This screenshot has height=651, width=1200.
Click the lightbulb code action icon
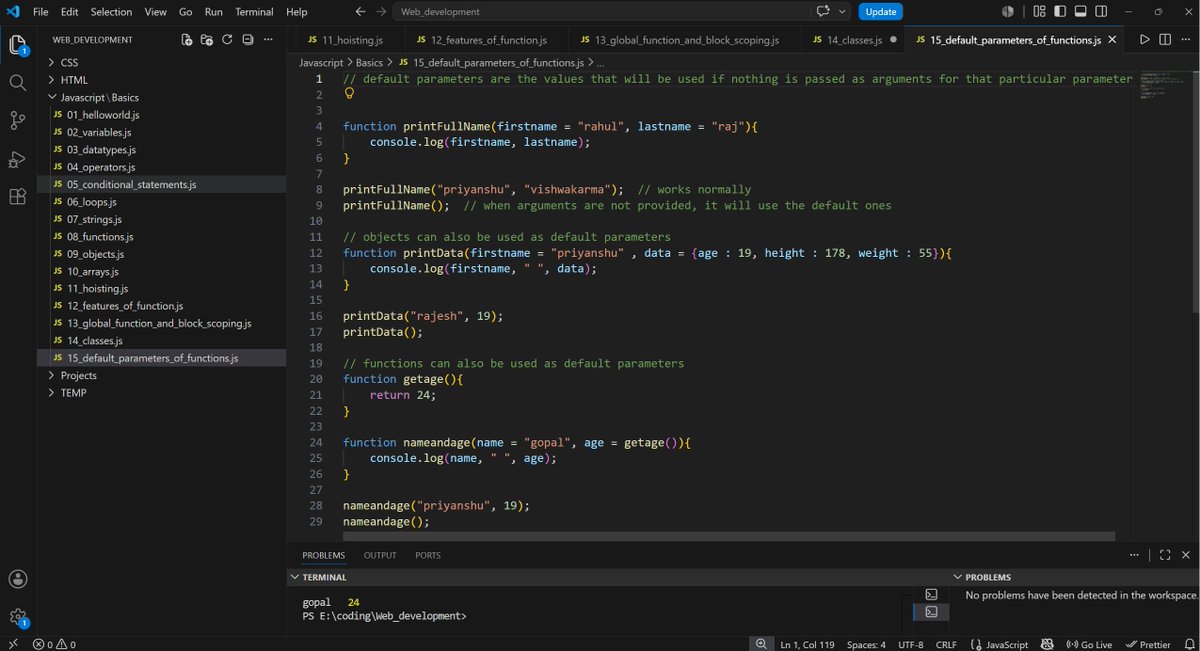(350, 94)
